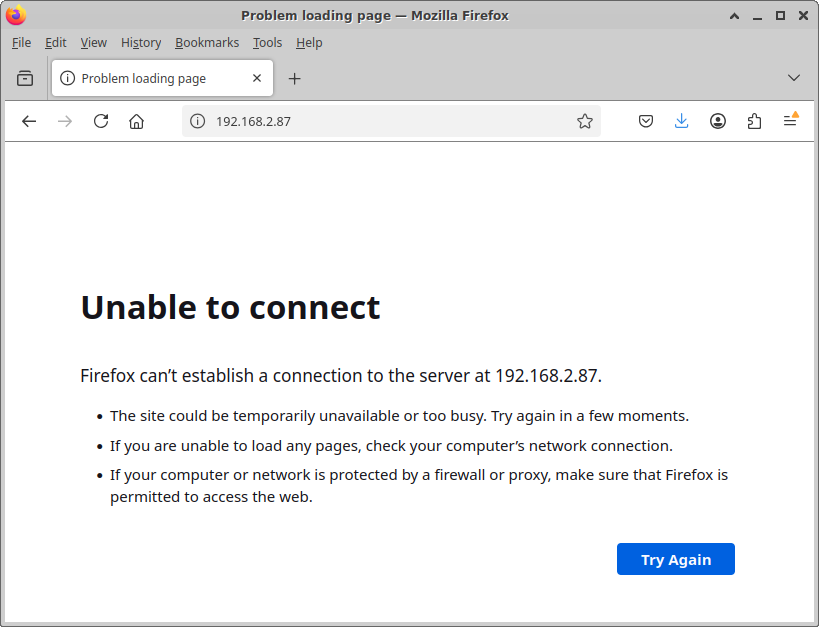Image resolution: width=819 pixels, height=627 pixels.
Task: Open the File menu
Action: coord(21,43)
